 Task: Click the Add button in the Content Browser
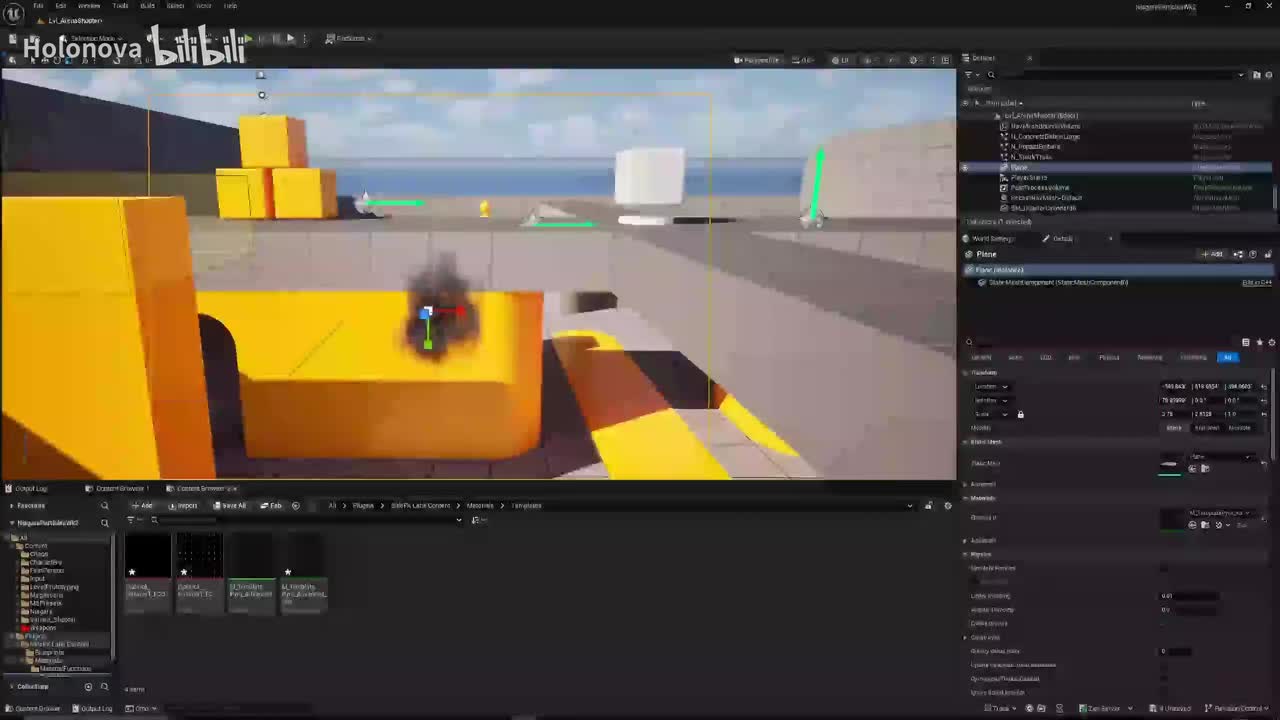tap(141, 505)
